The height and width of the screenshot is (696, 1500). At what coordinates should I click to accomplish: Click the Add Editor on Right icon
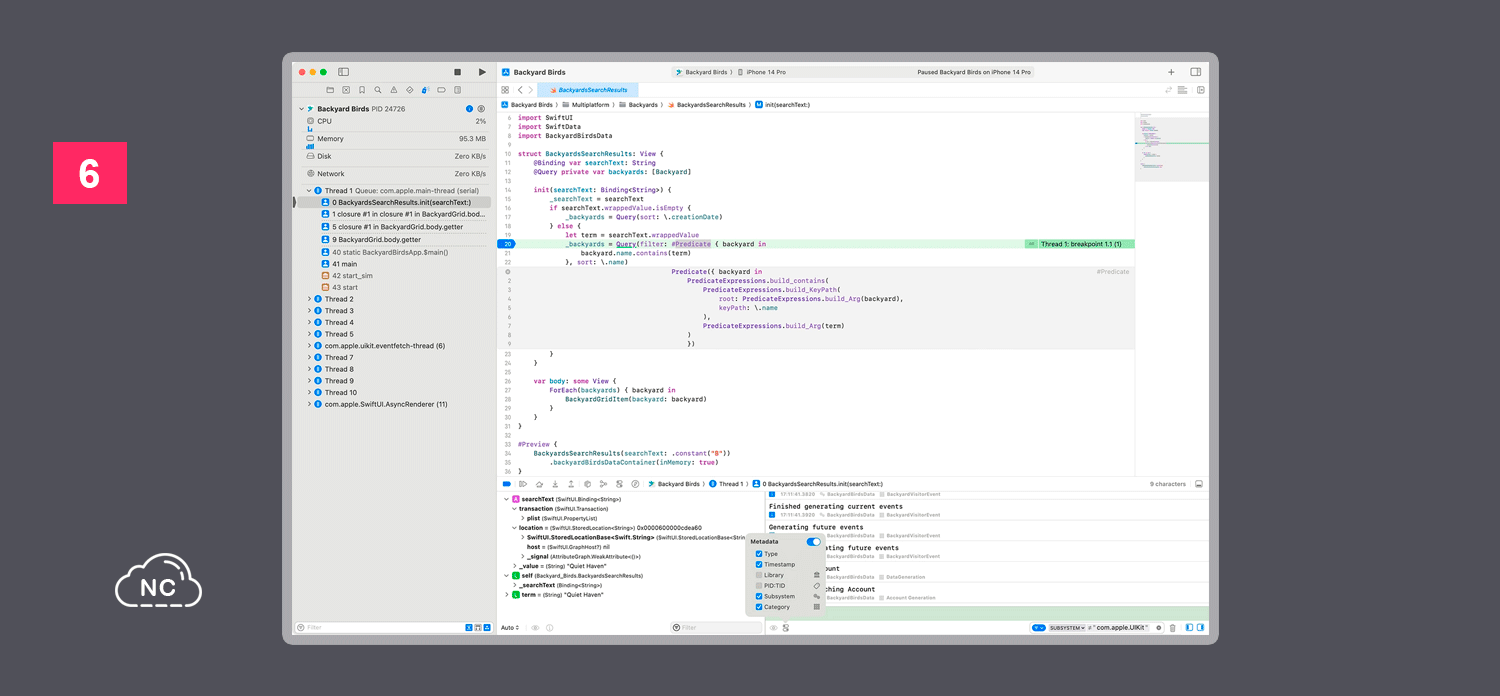click(1200, 90)
